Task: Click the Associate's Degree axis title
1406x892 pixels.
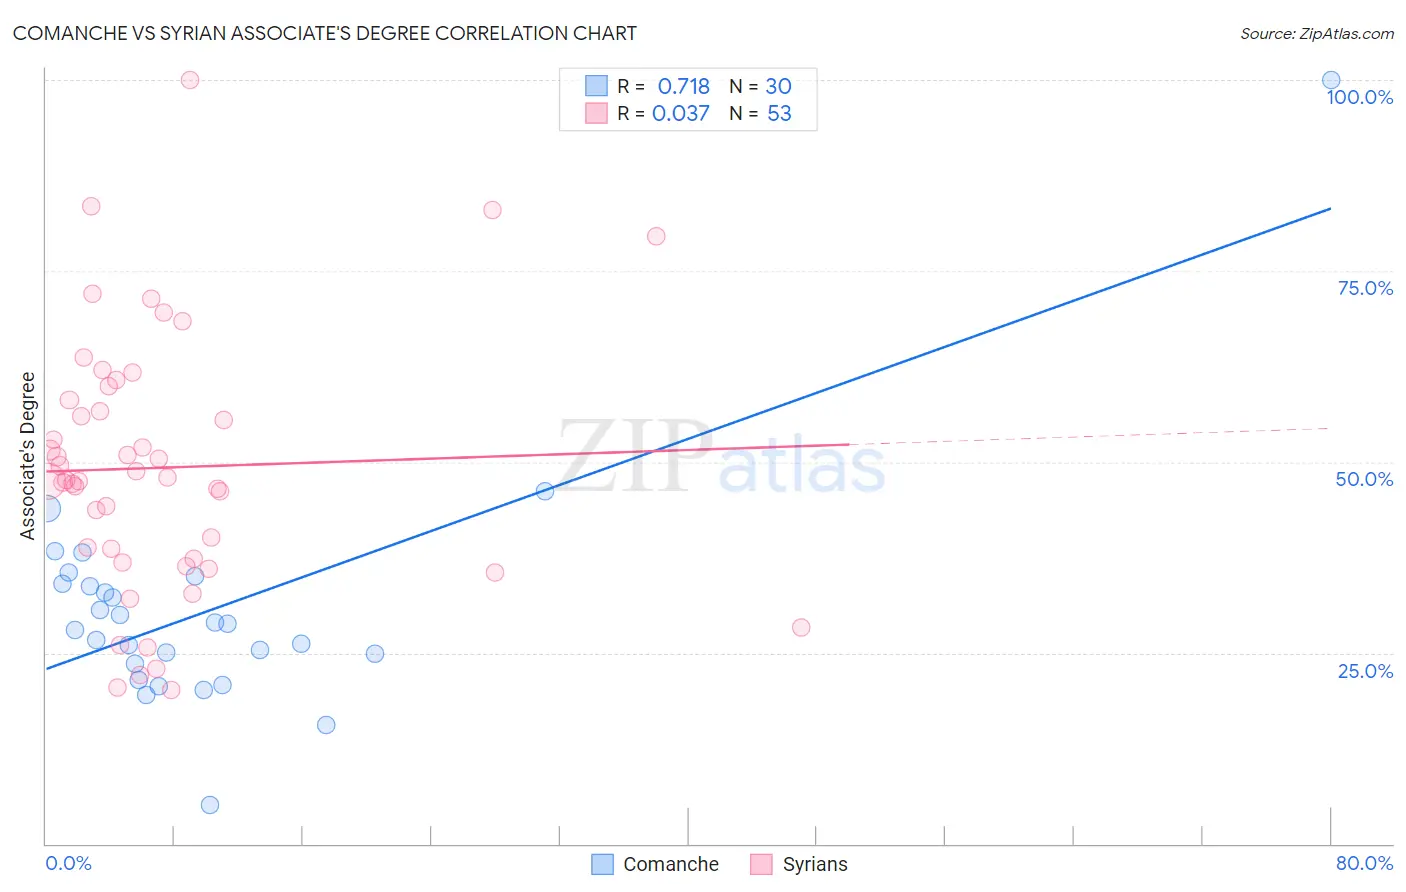Action: pyautogui.click(x=28, y=456)
